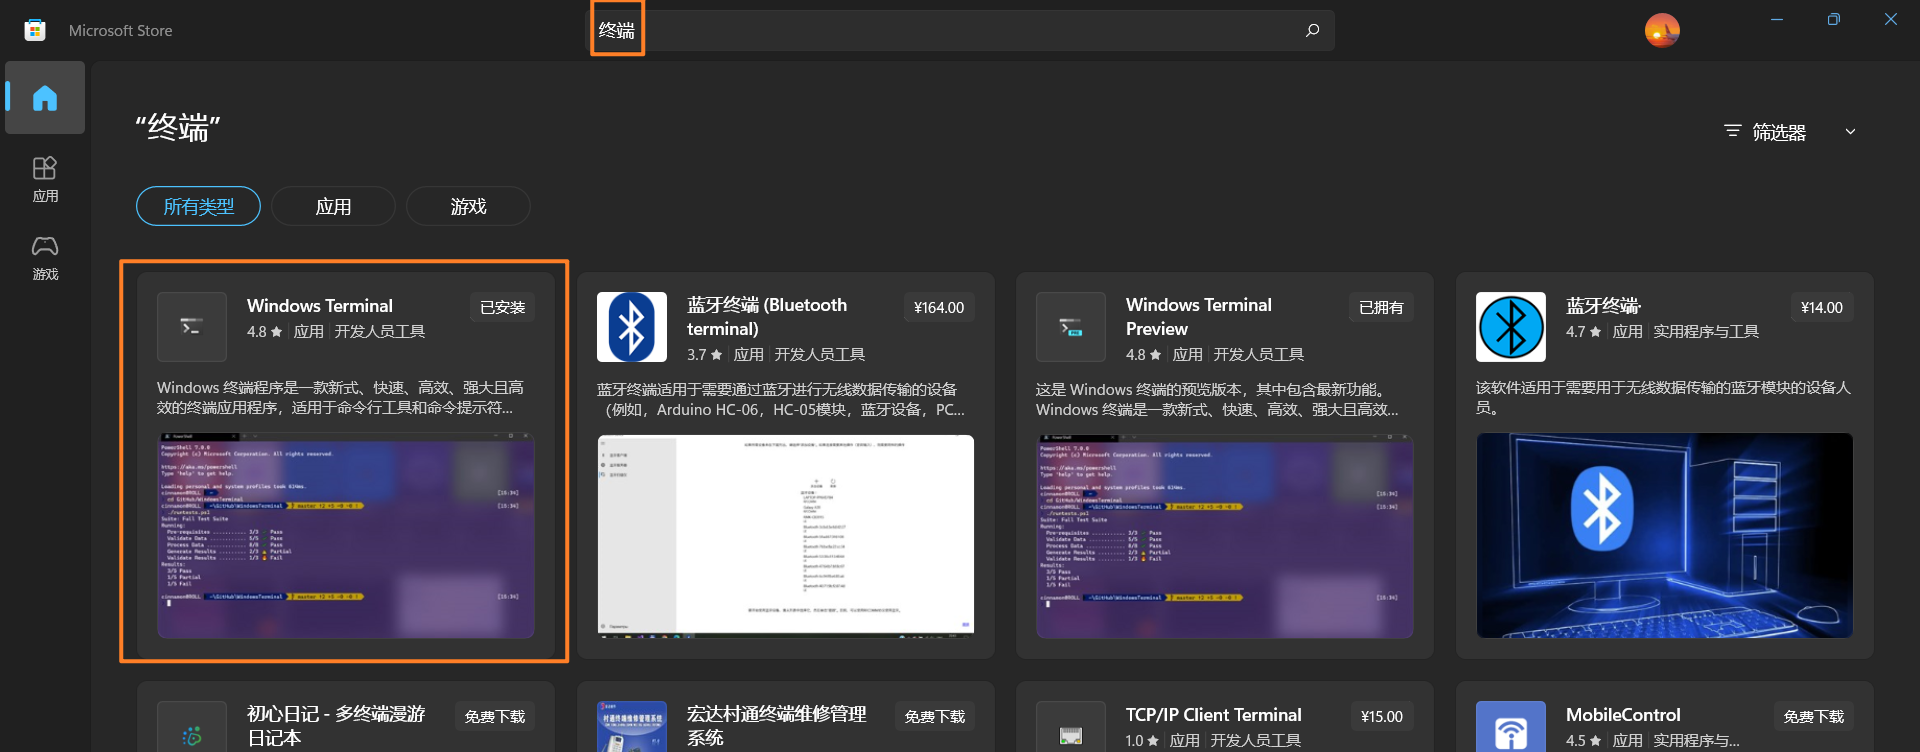This screenshot has height=752, width=1920.
Task: Open the 应用 sidebar section
Action: click(45, 180)
